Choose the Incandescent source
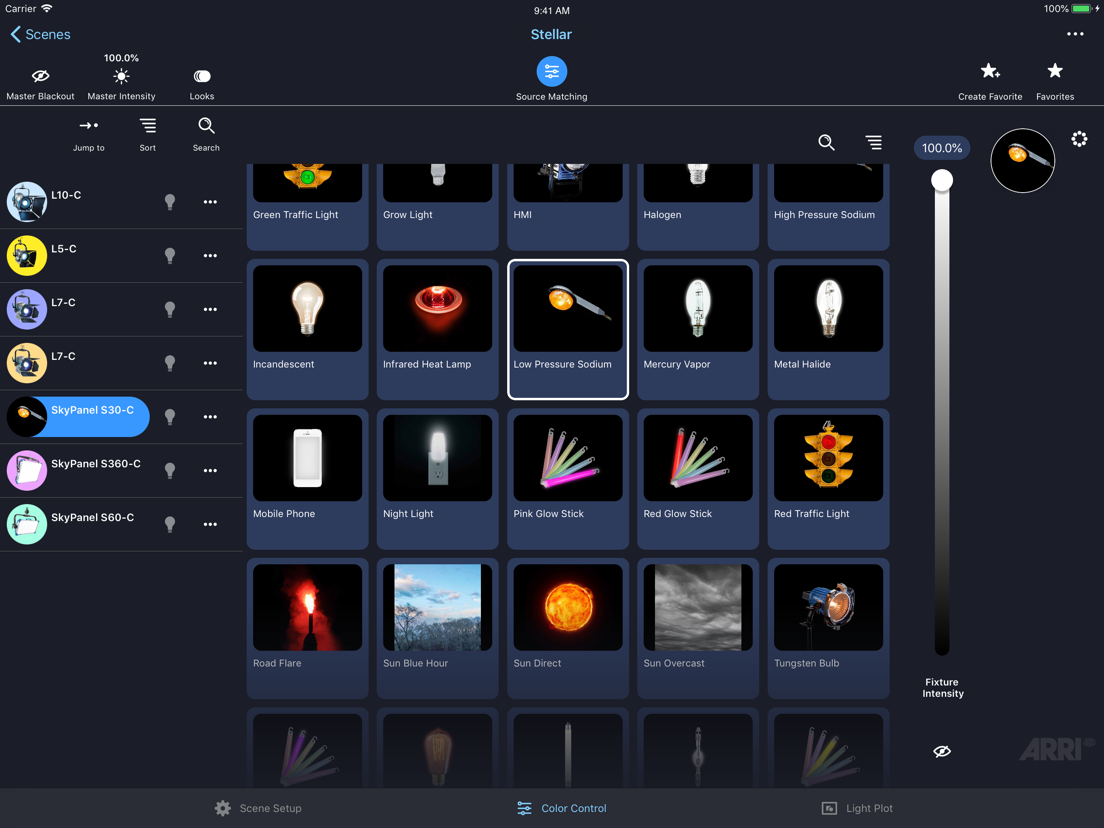1104x828 pixels. click(x=308, y=330)
